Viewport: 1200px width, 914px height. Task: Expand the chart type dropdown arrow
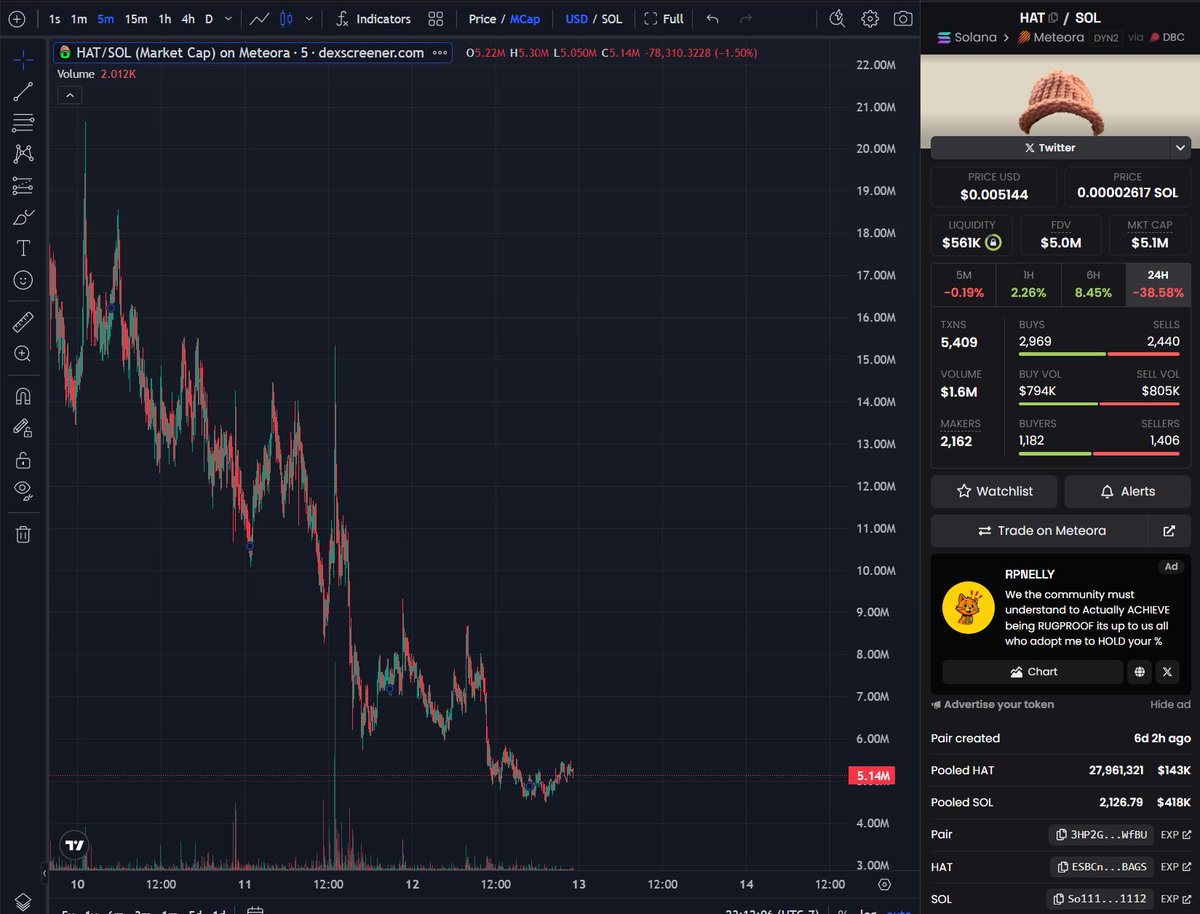click(x=309, y=19)
